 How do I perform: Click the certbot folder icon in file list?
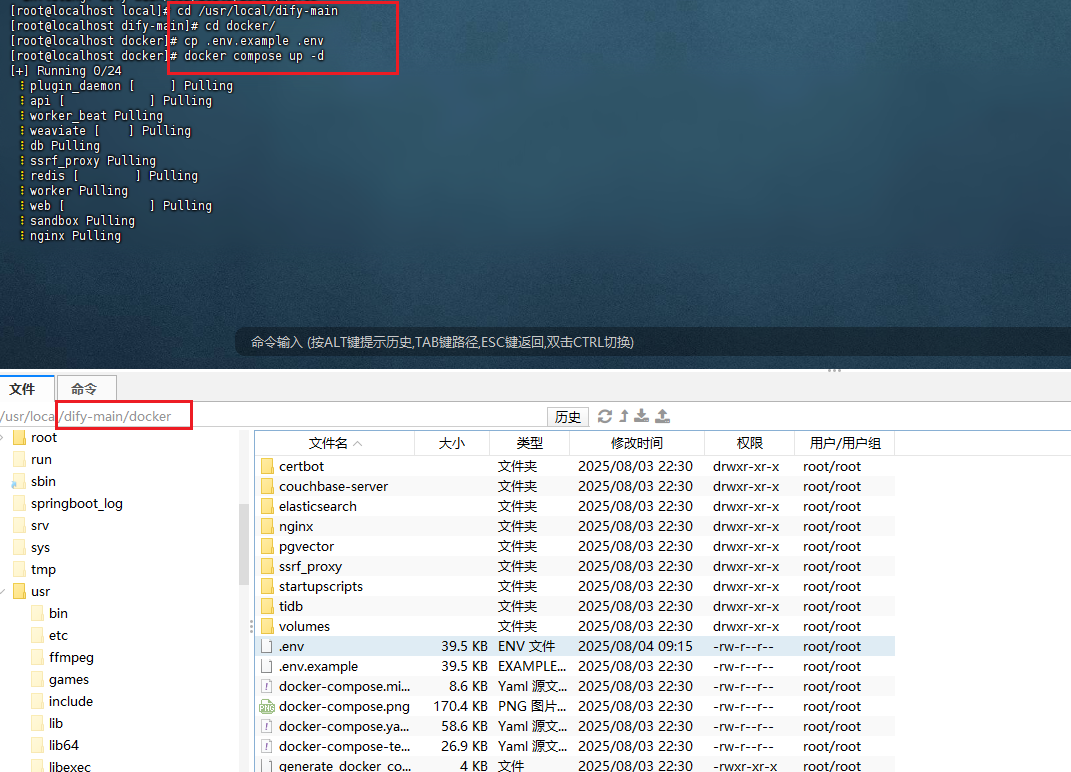pos(267,467)
